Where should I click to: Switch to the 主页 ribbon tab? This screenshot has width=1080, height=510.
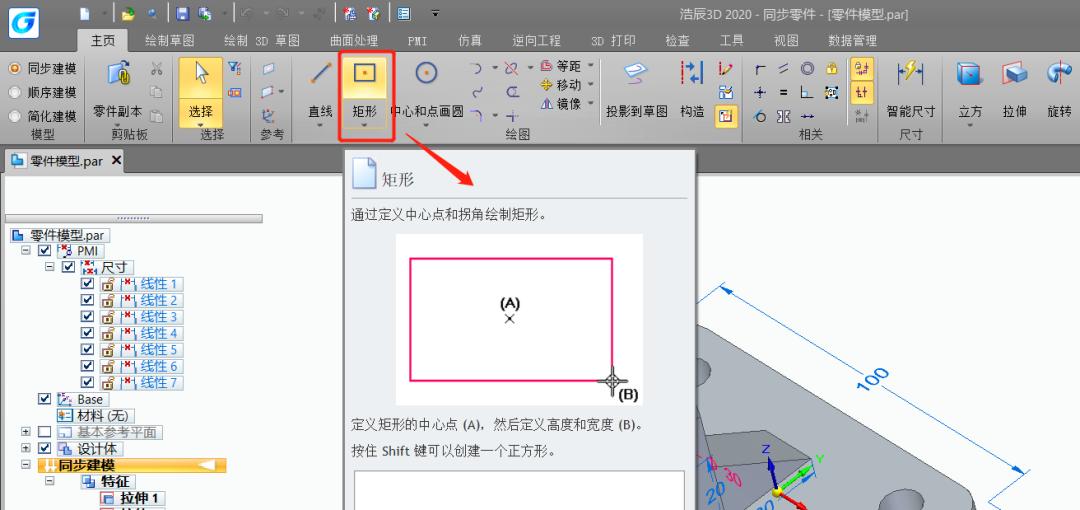tap(103, 41)
